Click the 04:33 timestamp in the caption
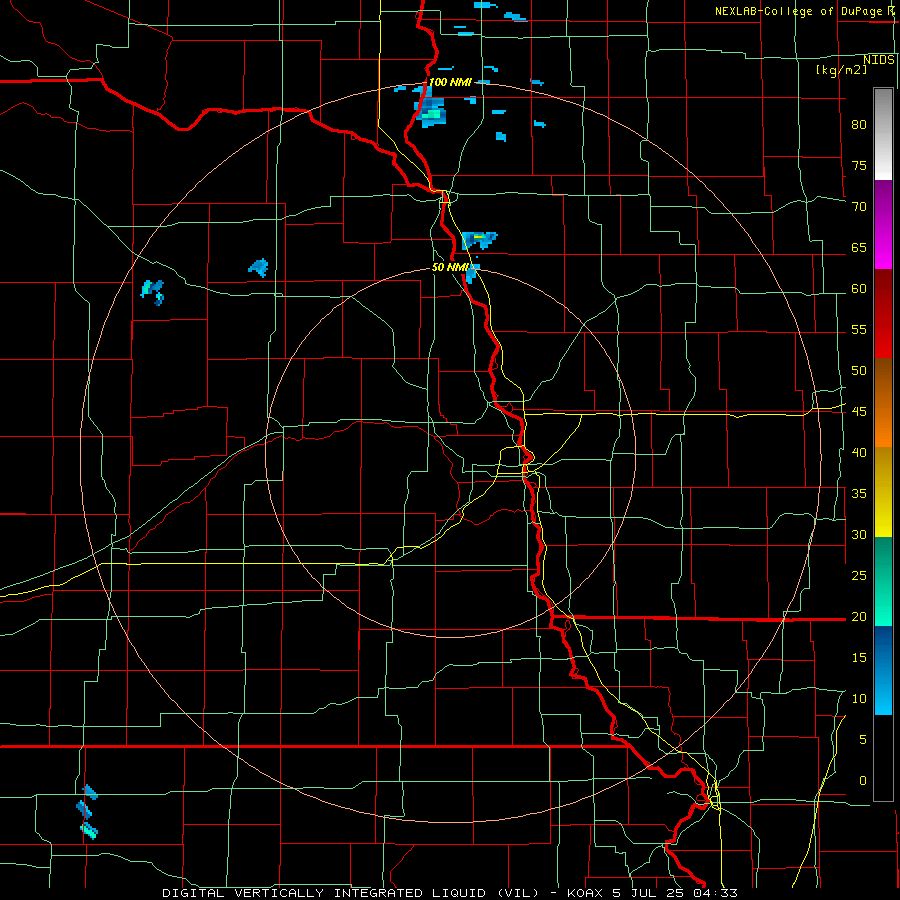Viewport: 900px width, 900px height. (718, 893)
